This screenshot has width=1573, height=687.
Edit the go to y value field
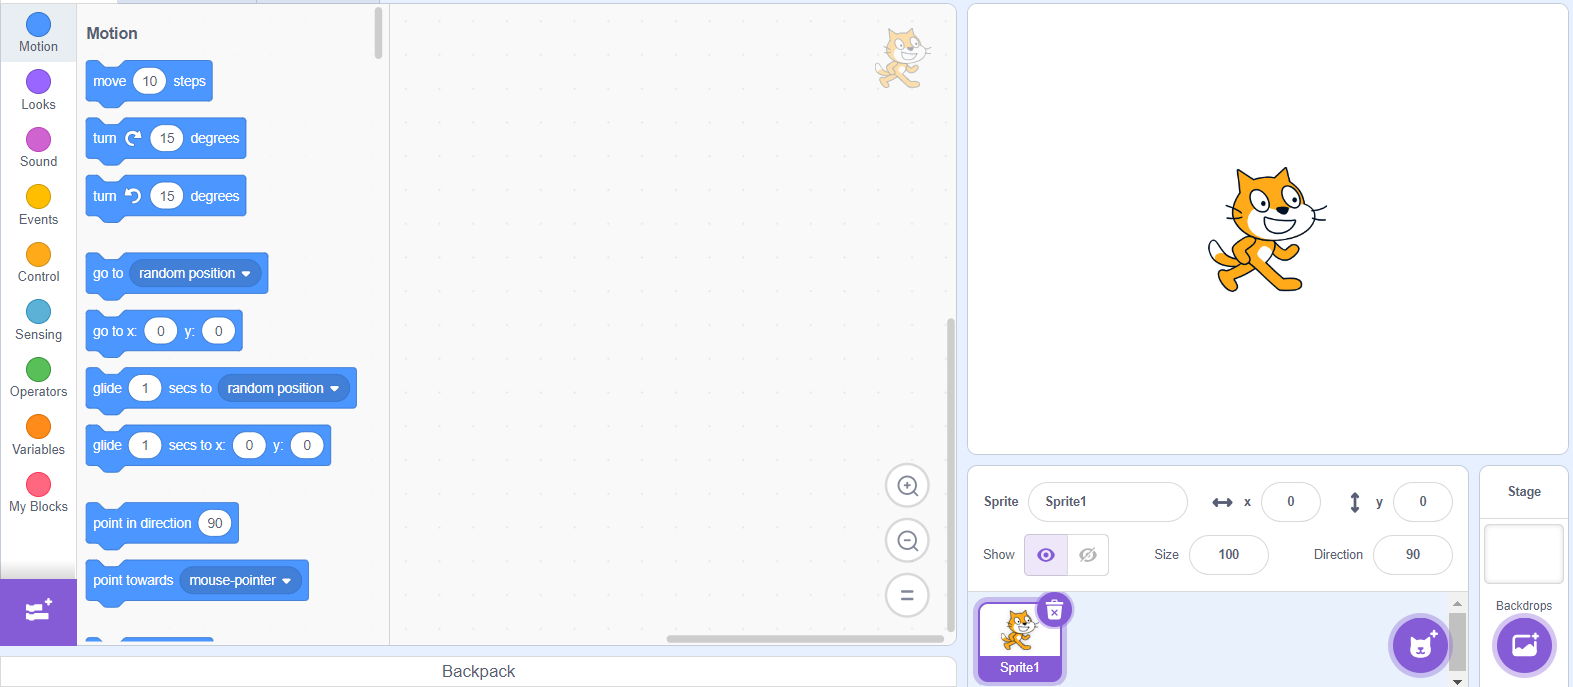pyautogui.click(x=218, y=331)
